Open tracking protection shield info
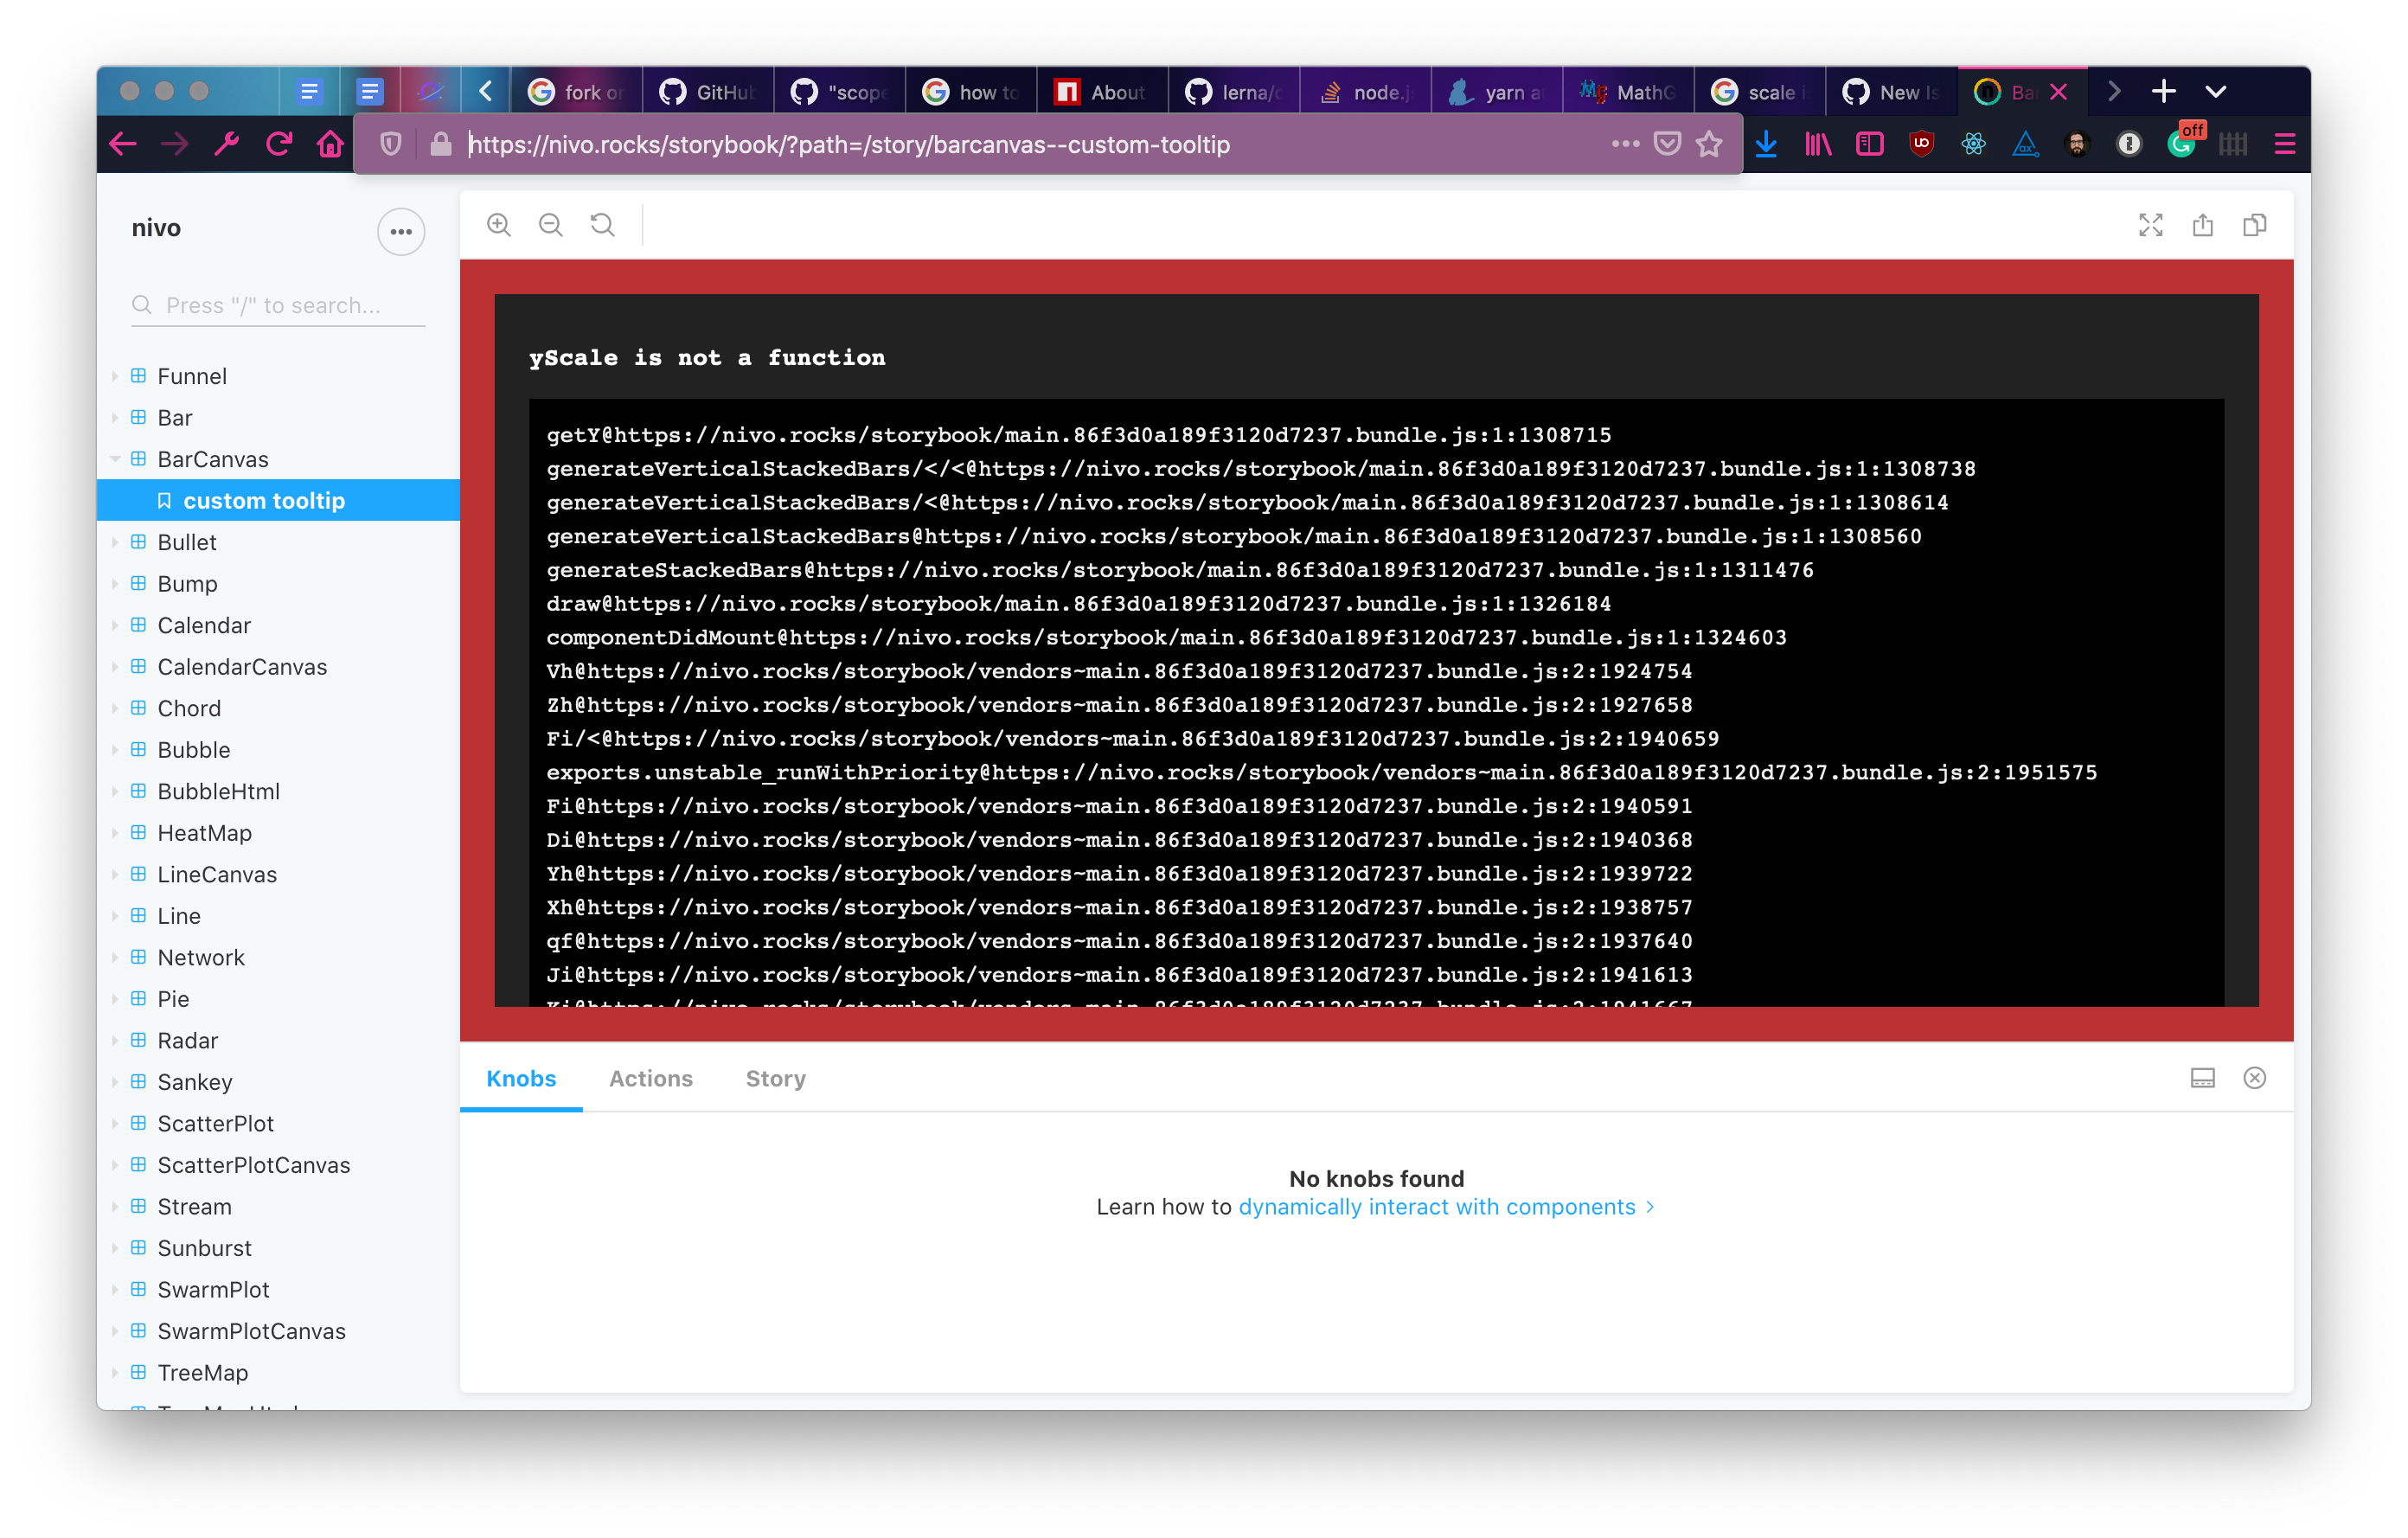 [391, 144]
